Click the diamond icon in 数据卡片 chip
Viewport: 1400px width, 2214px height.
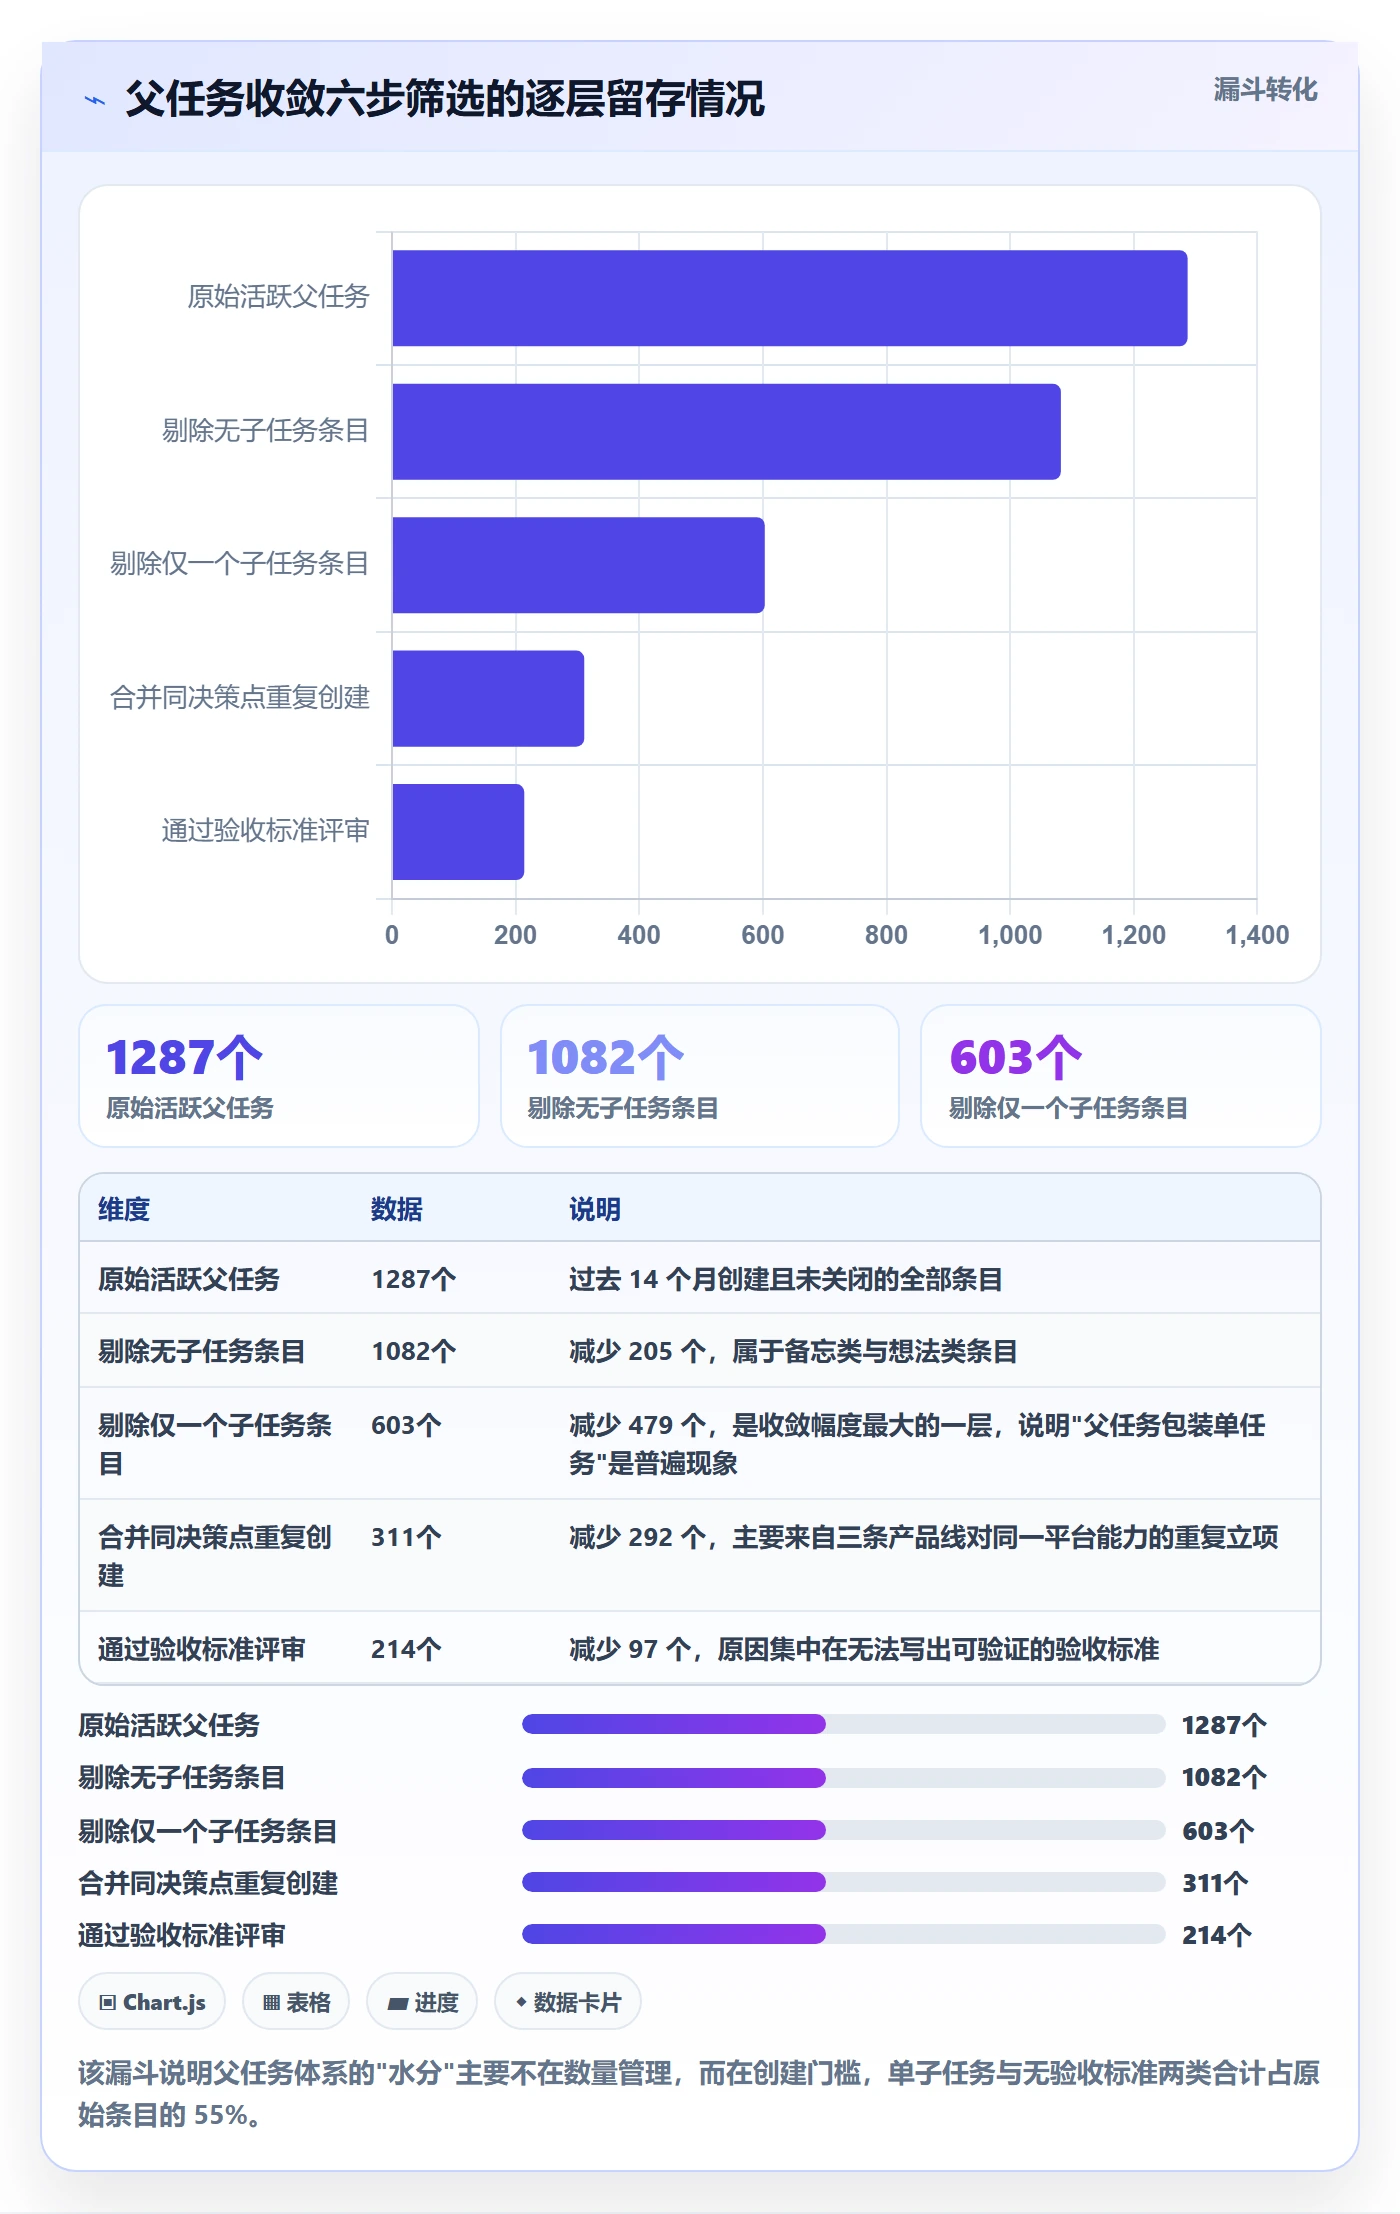[x=521, y=2002]
